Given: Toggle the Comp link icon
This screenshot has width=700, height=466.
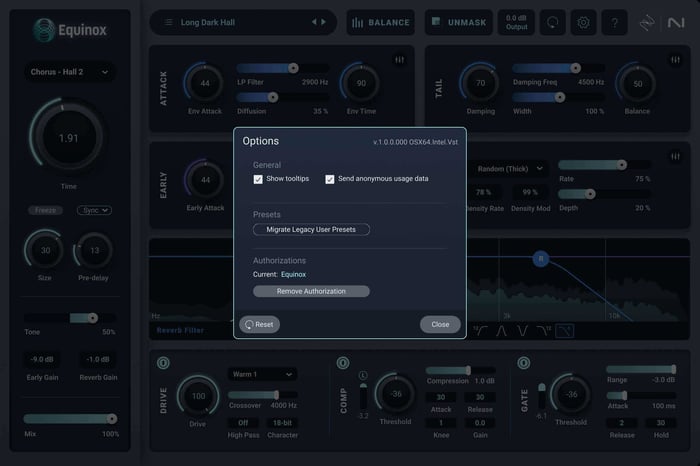Looking at the screenshot, I should pyautogui.click(x=363, y=375).
